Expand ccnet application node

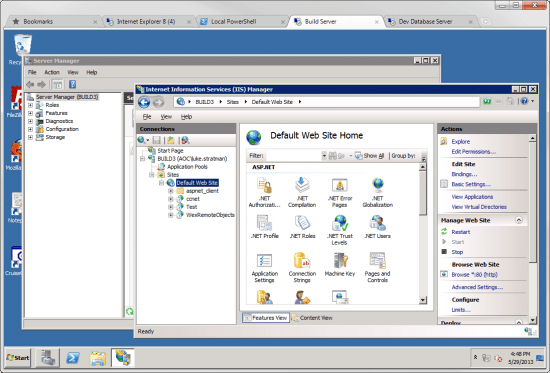(x=170, y=199)
